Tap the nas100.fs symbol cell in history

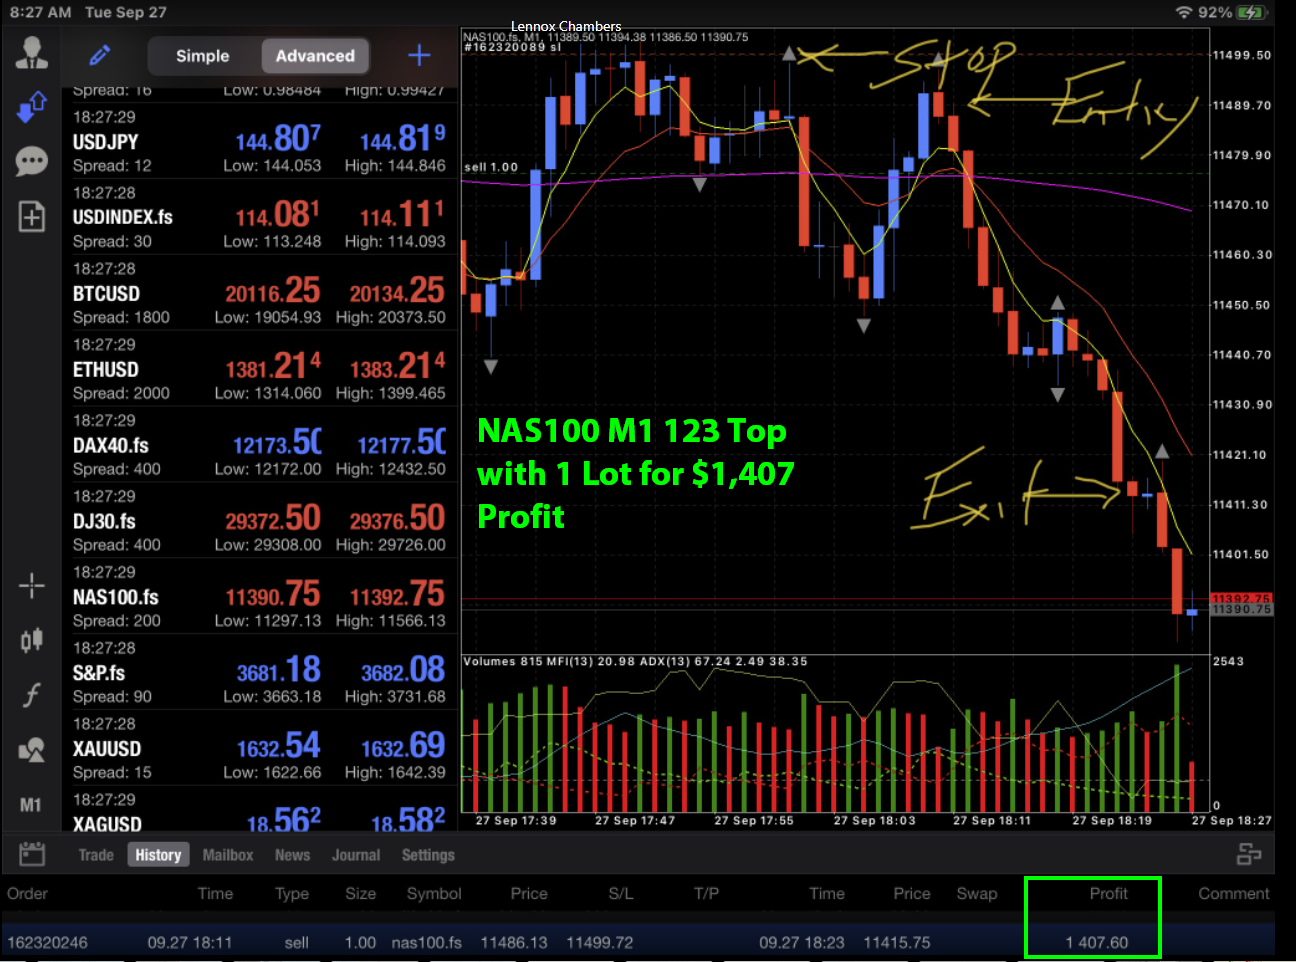pos(427,943)
